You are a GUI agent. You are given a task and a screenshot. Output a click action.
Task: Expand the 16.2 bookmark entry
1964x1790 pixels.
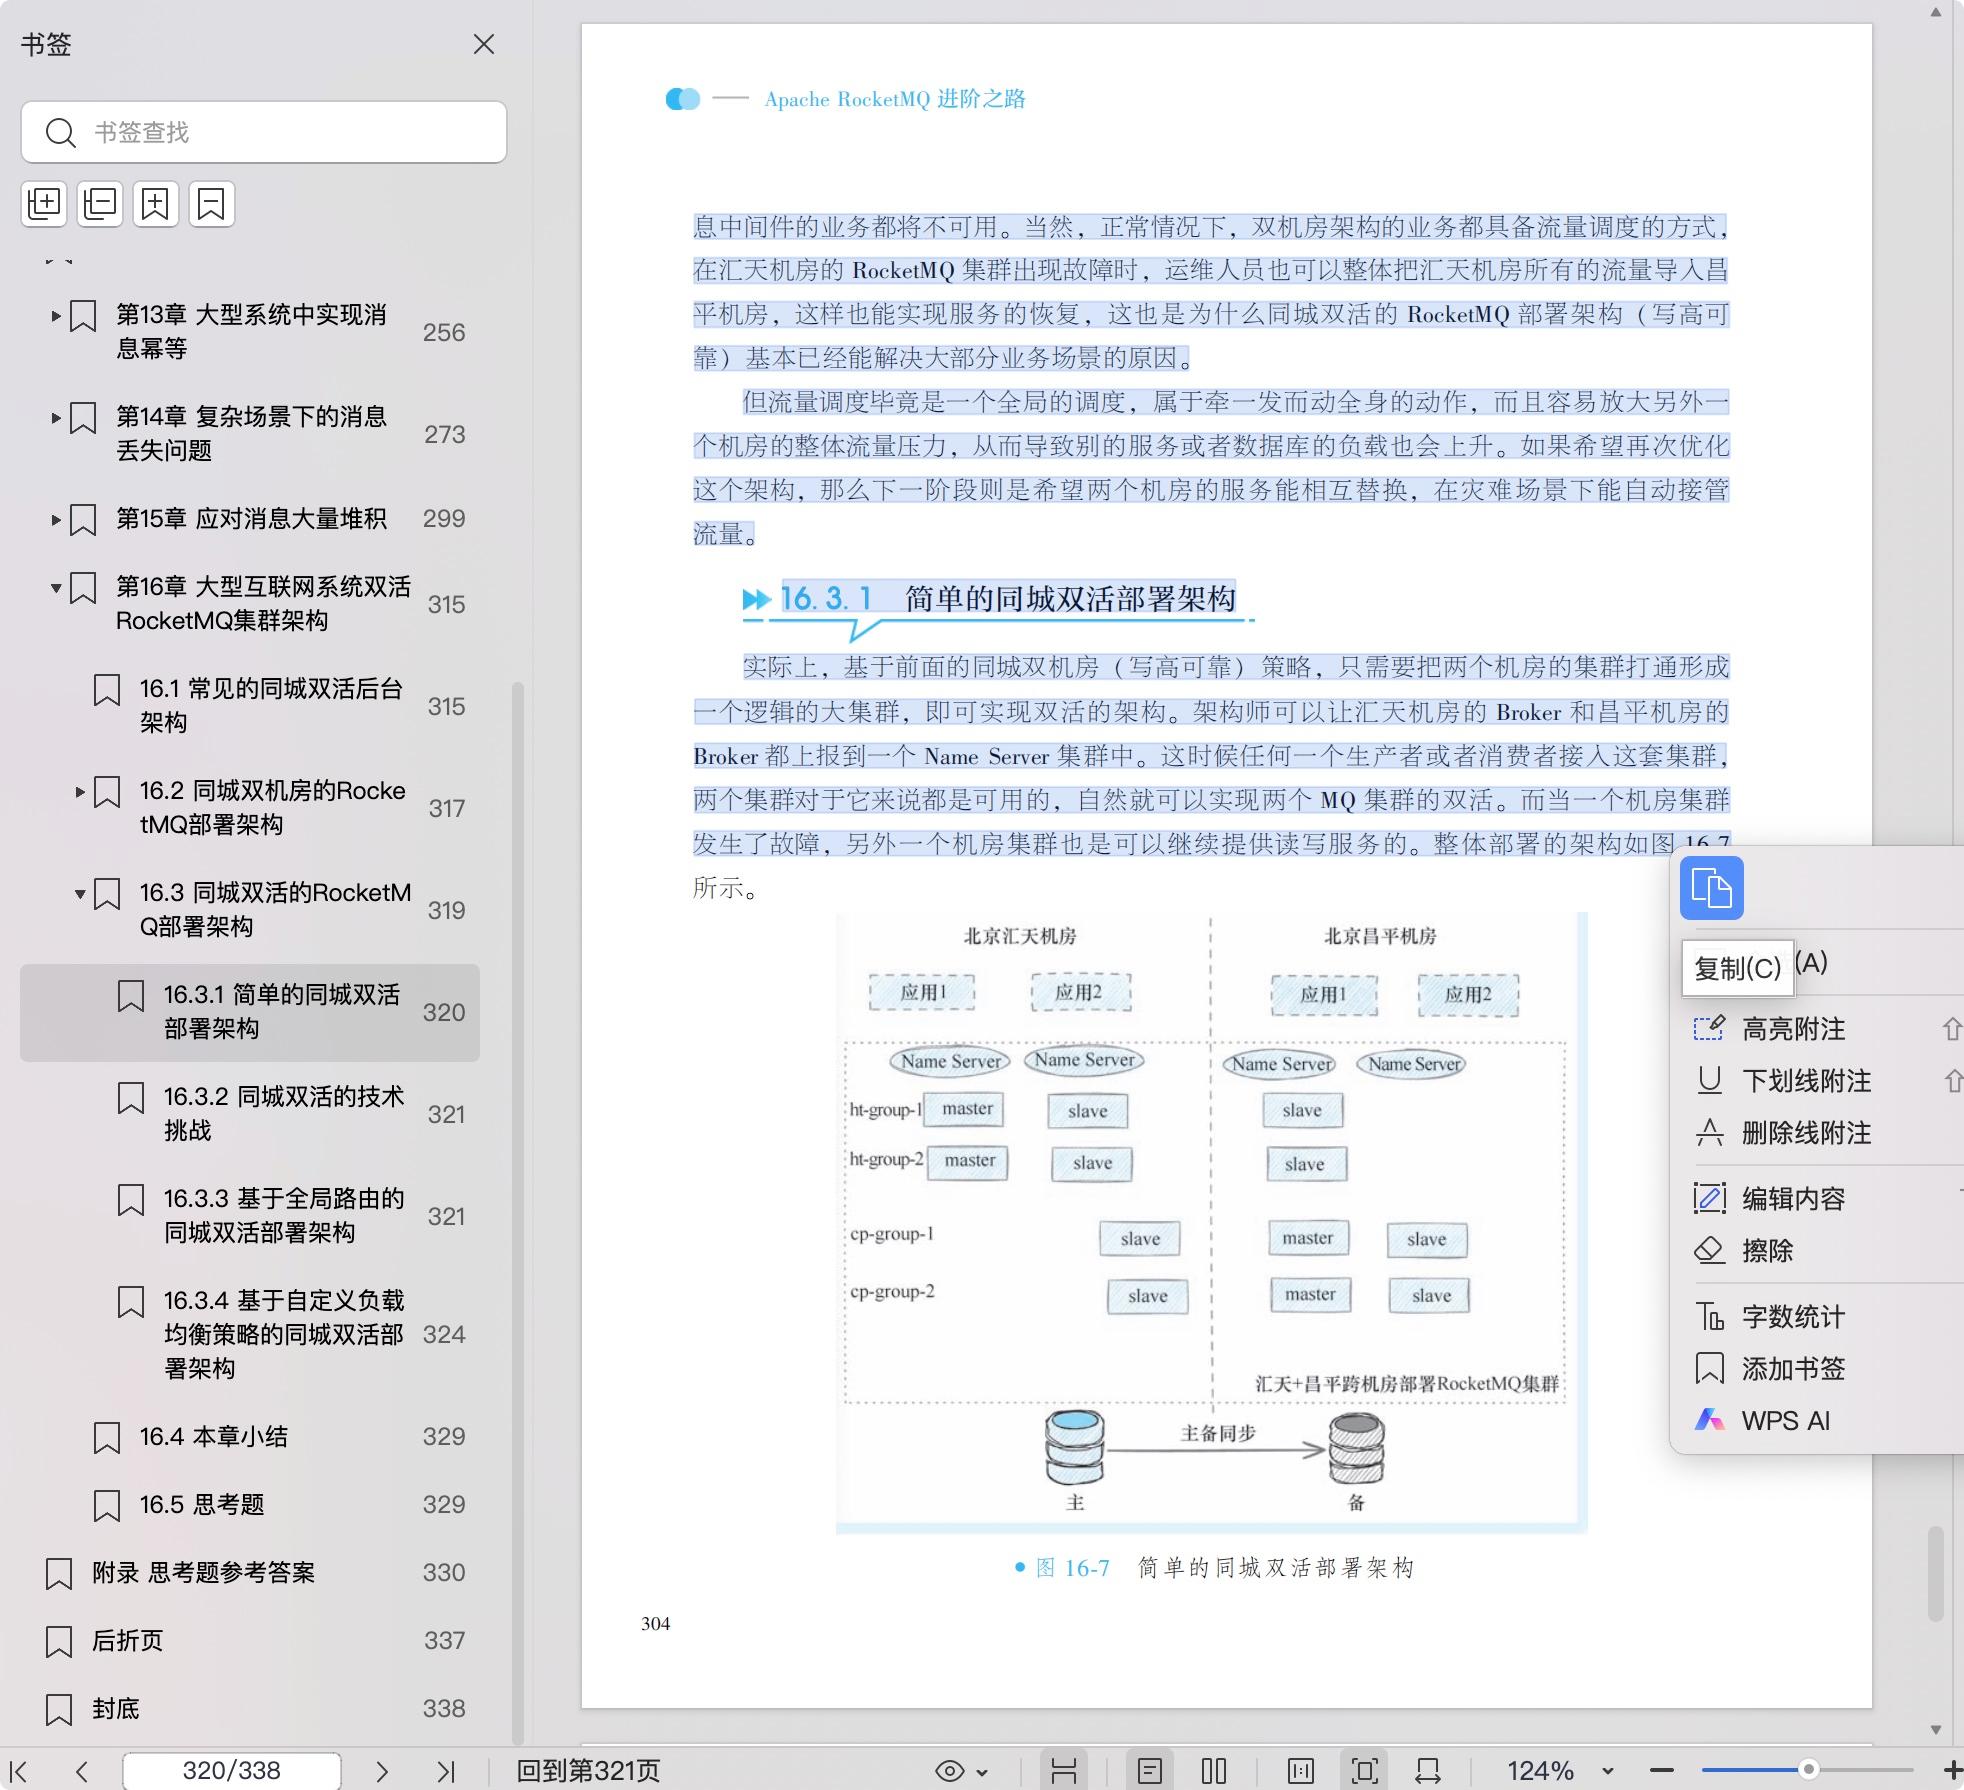coord(80,792)
